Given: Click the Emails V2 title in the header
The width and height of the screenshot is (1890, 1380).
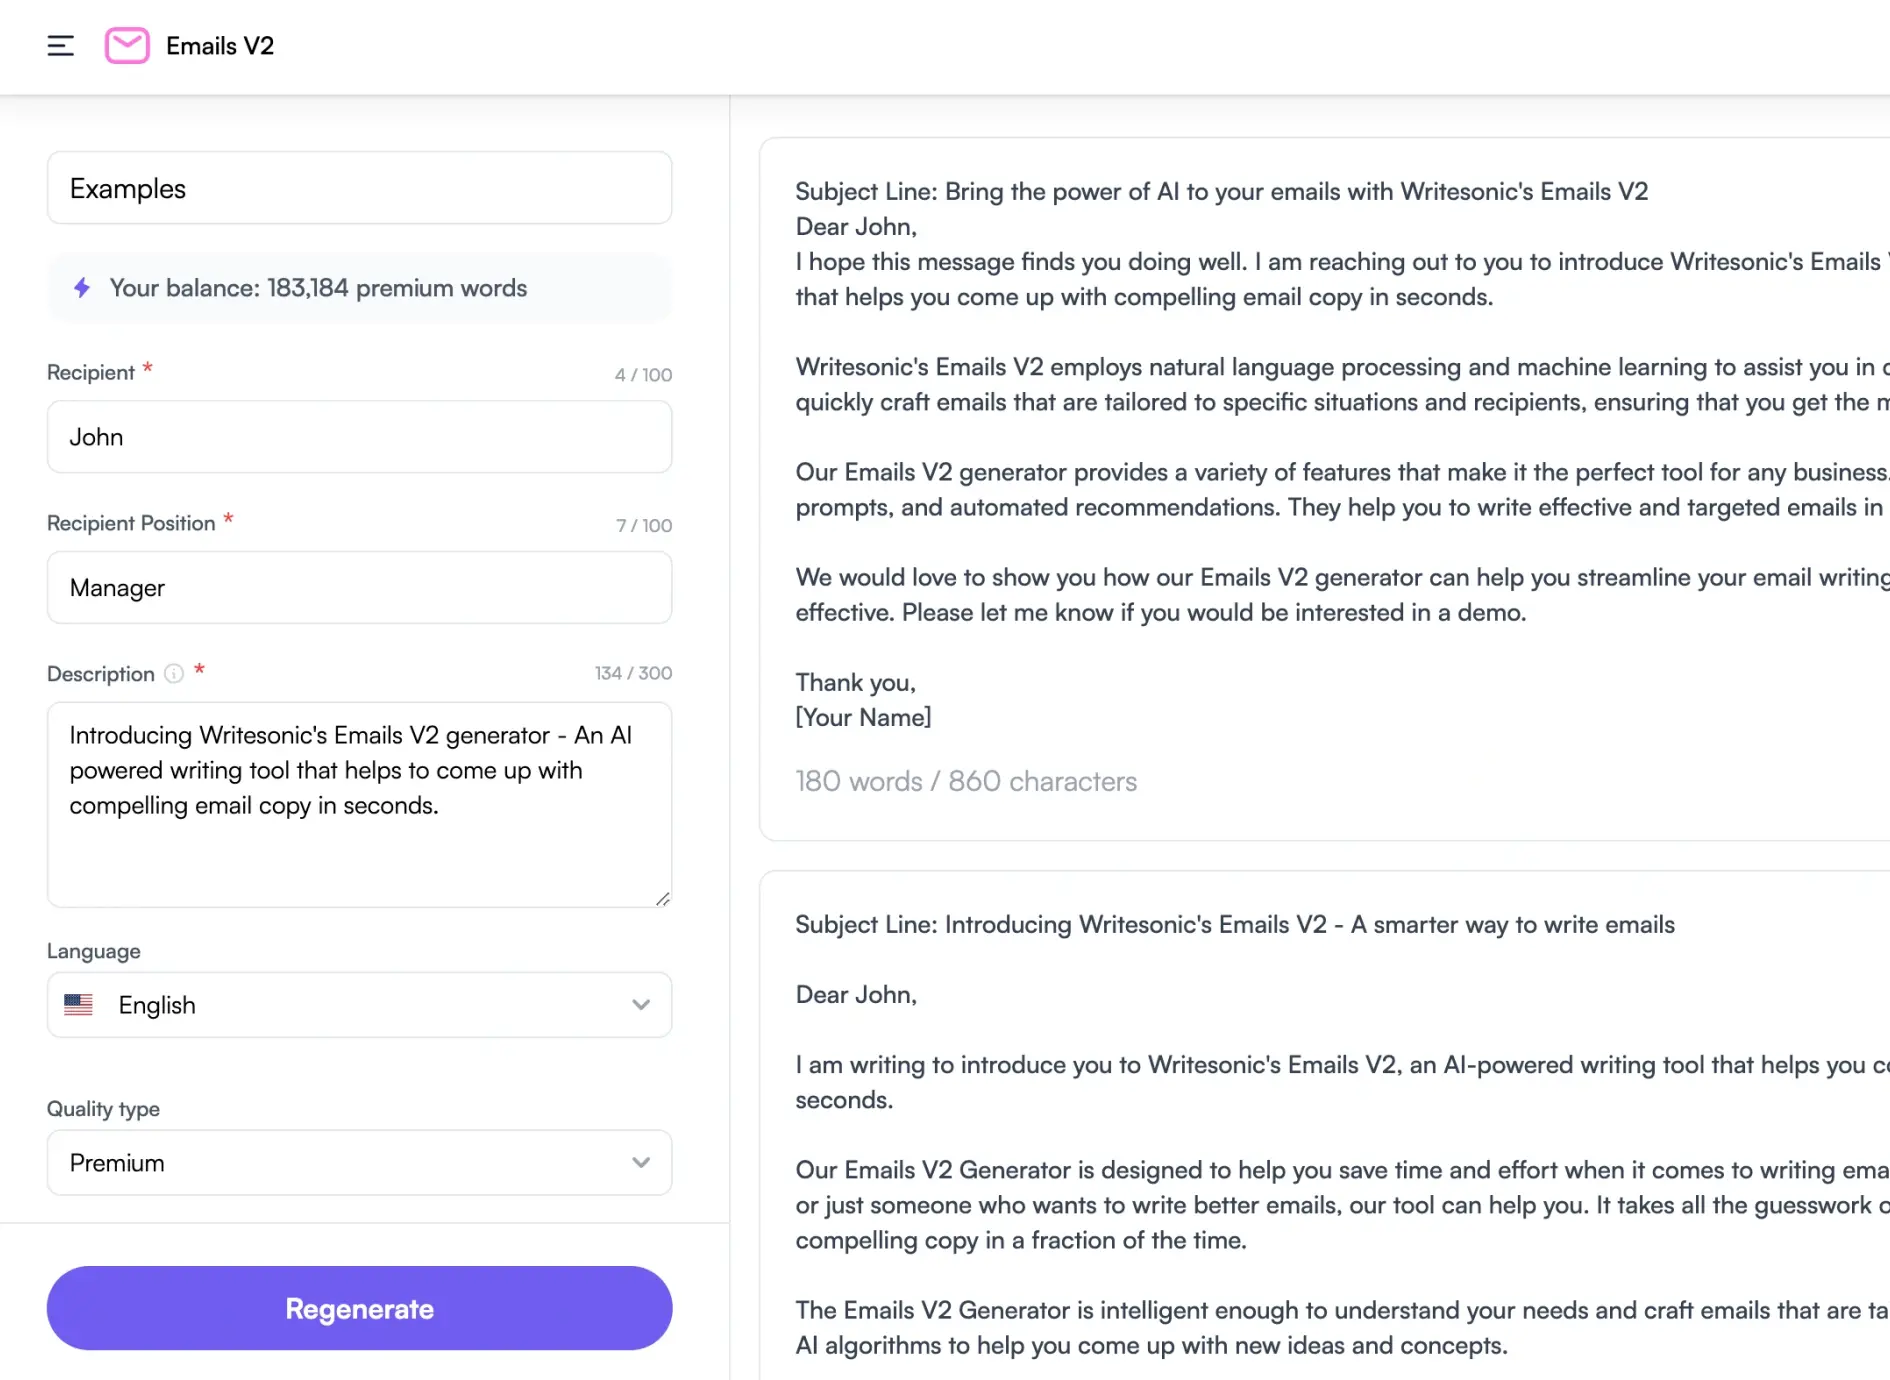Looking at the screenshot, I should pos(220,46).
